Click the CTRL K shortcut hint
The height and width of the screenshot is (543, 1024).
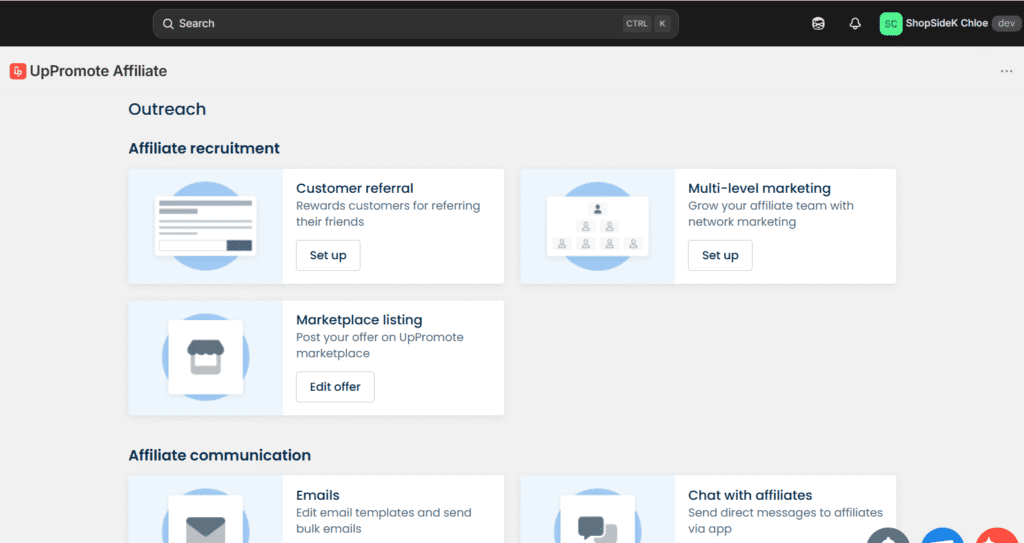pyautogui.click(x=647, y=24)
